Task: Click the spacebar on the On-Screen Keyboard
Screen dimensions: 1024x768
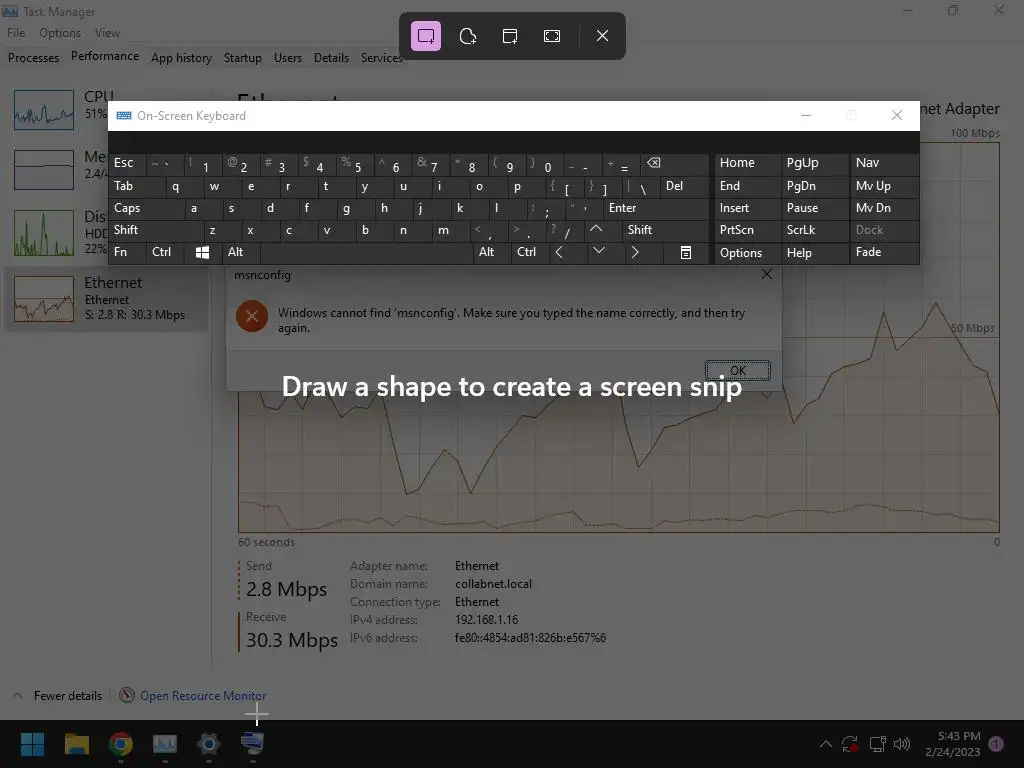Action: click(367, 252)
